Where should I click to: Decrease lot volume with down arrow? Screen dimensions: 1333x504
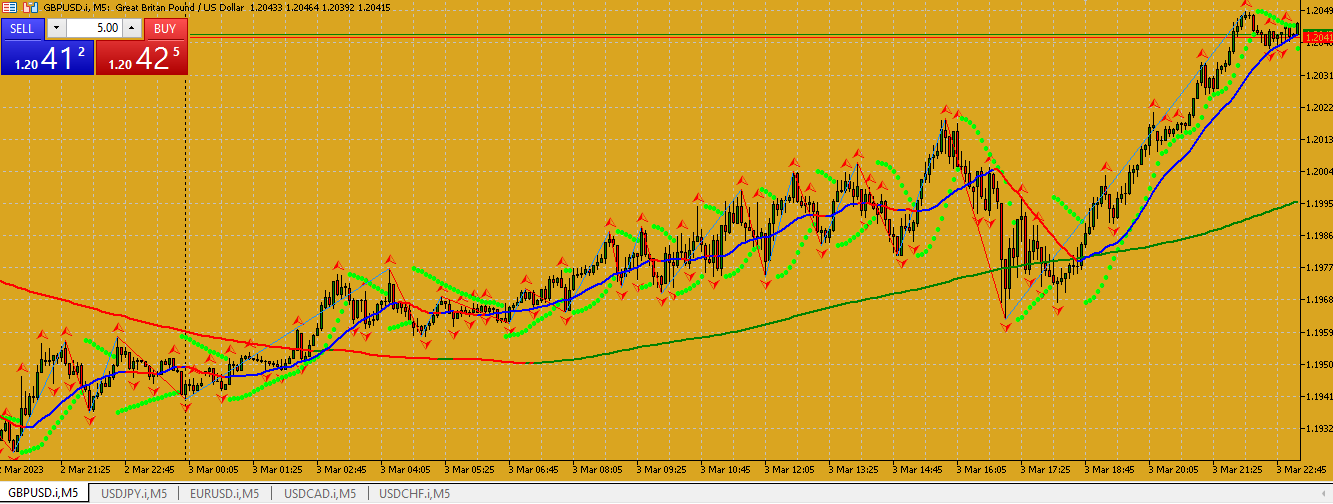[56, 29]
